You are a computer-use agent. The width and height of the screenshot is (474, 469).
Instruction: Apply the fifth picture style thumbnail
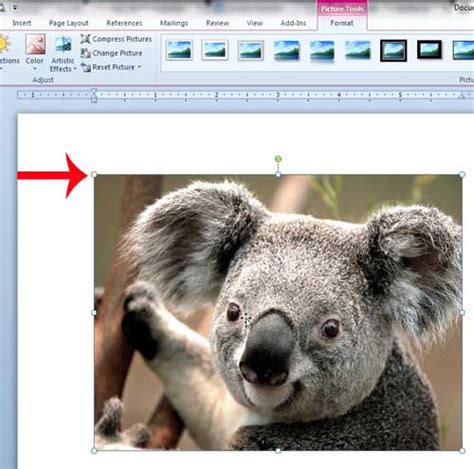pyautogui.click(x=322, y=51)
